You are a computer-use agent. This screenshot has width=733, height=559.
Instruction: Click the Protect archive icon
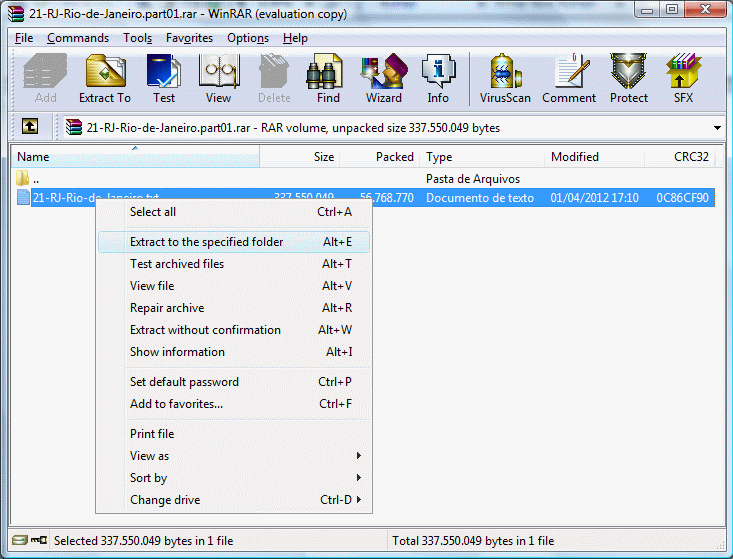pos(629,79)
